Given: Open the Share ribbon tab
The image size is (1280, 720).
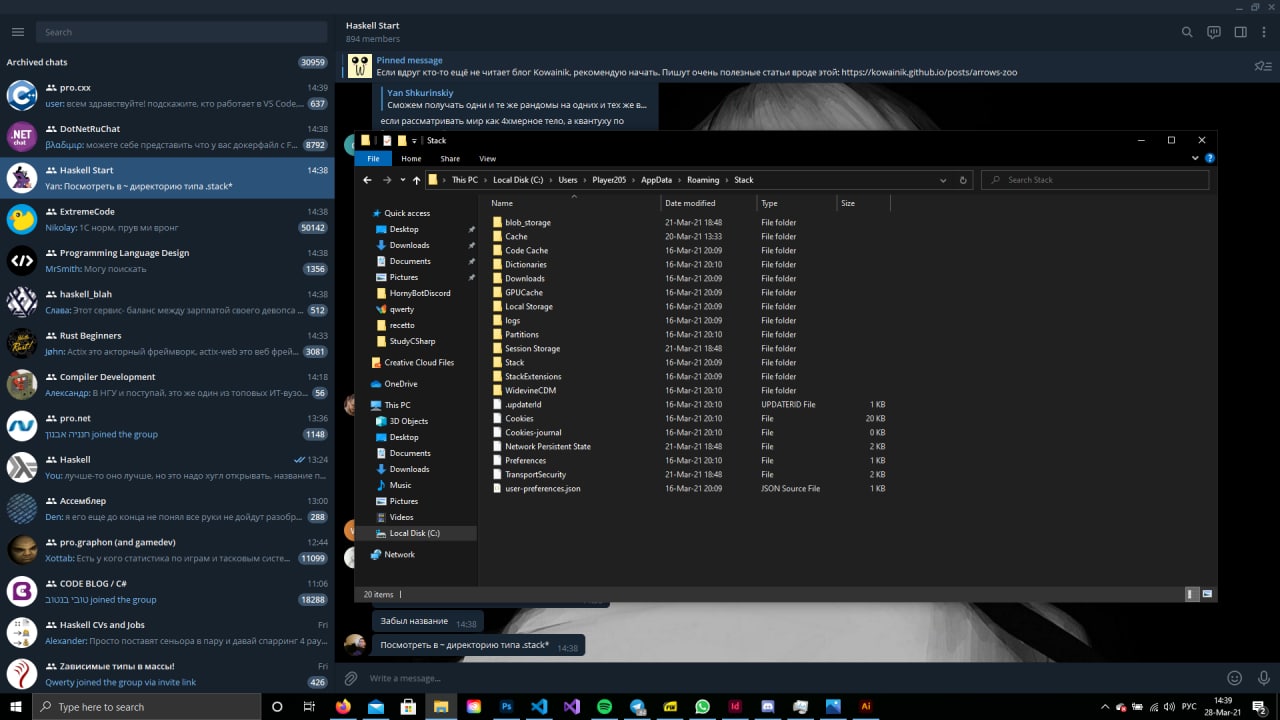Looking at the screenshot, I should click(x=450, y=158).
